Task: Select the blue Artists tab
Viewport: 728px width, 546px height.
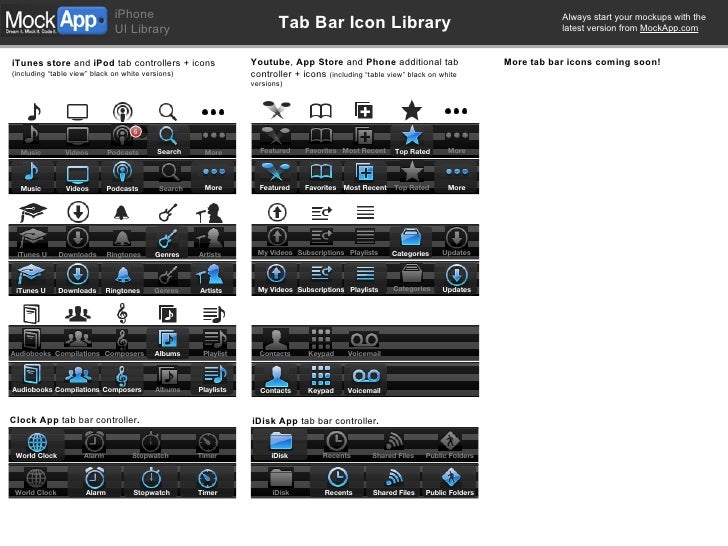Action: coord(211,278)
